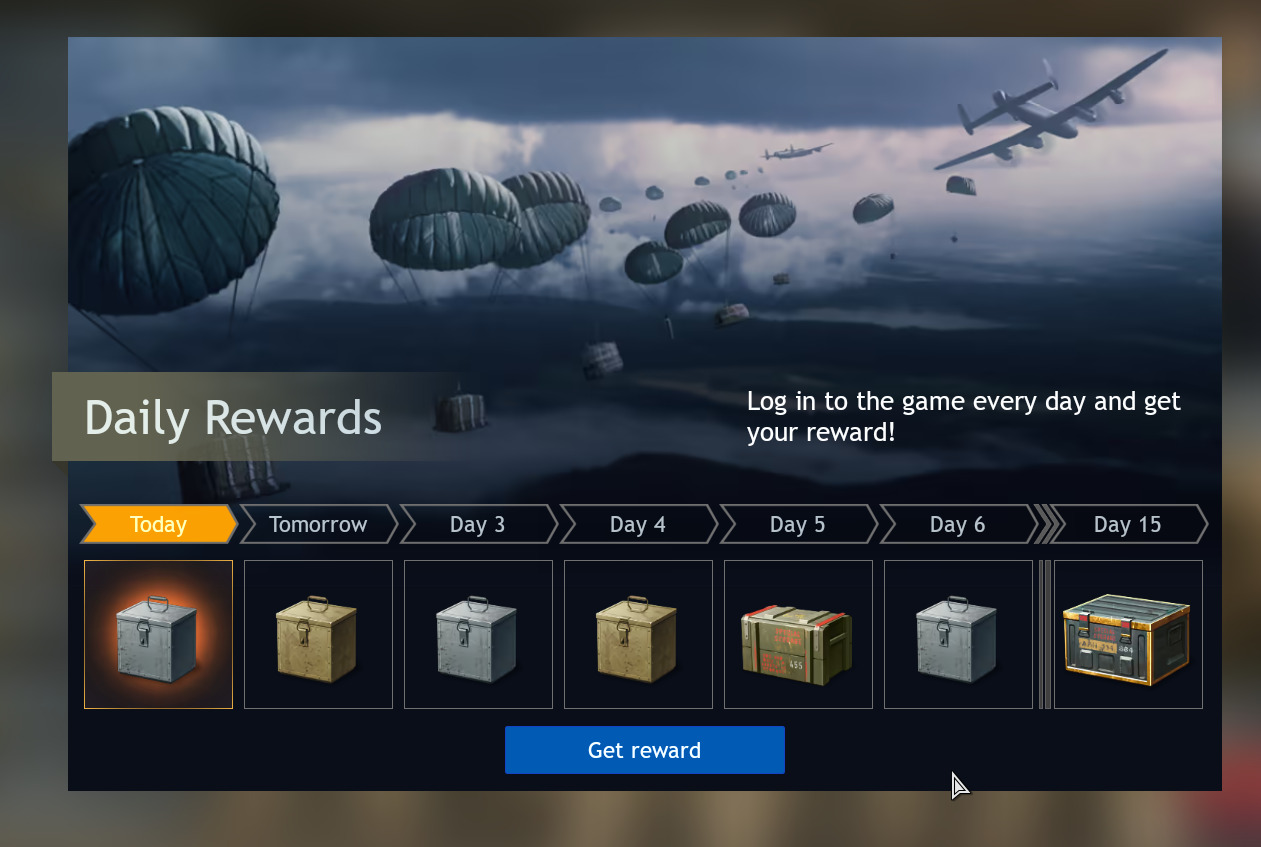Jump to the Day 15 tab
Image resolution: width=1261 pixels, height=847 pixels.
(x=1129, y=524)
